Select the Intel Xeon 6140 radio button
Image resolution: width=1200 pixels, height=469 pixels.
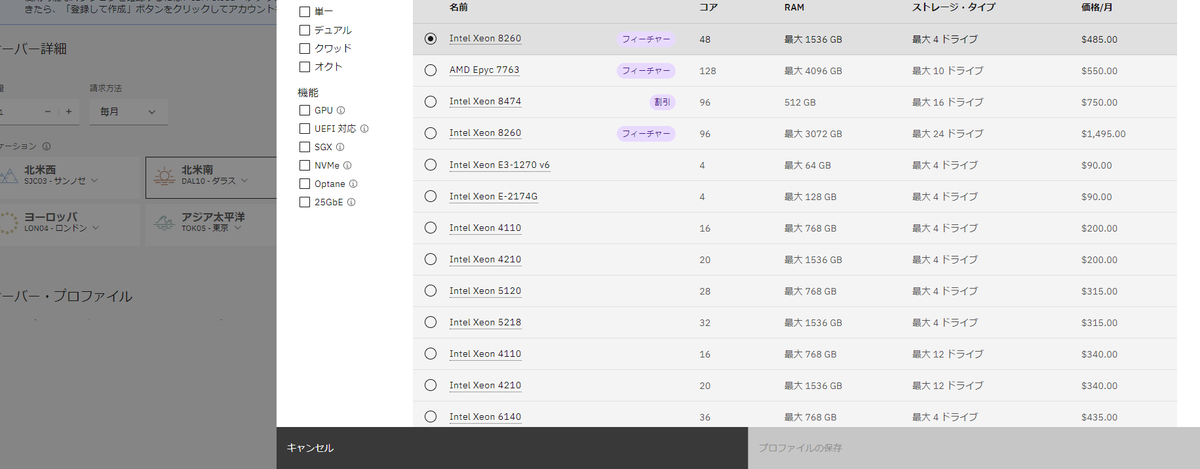[430, 416]
